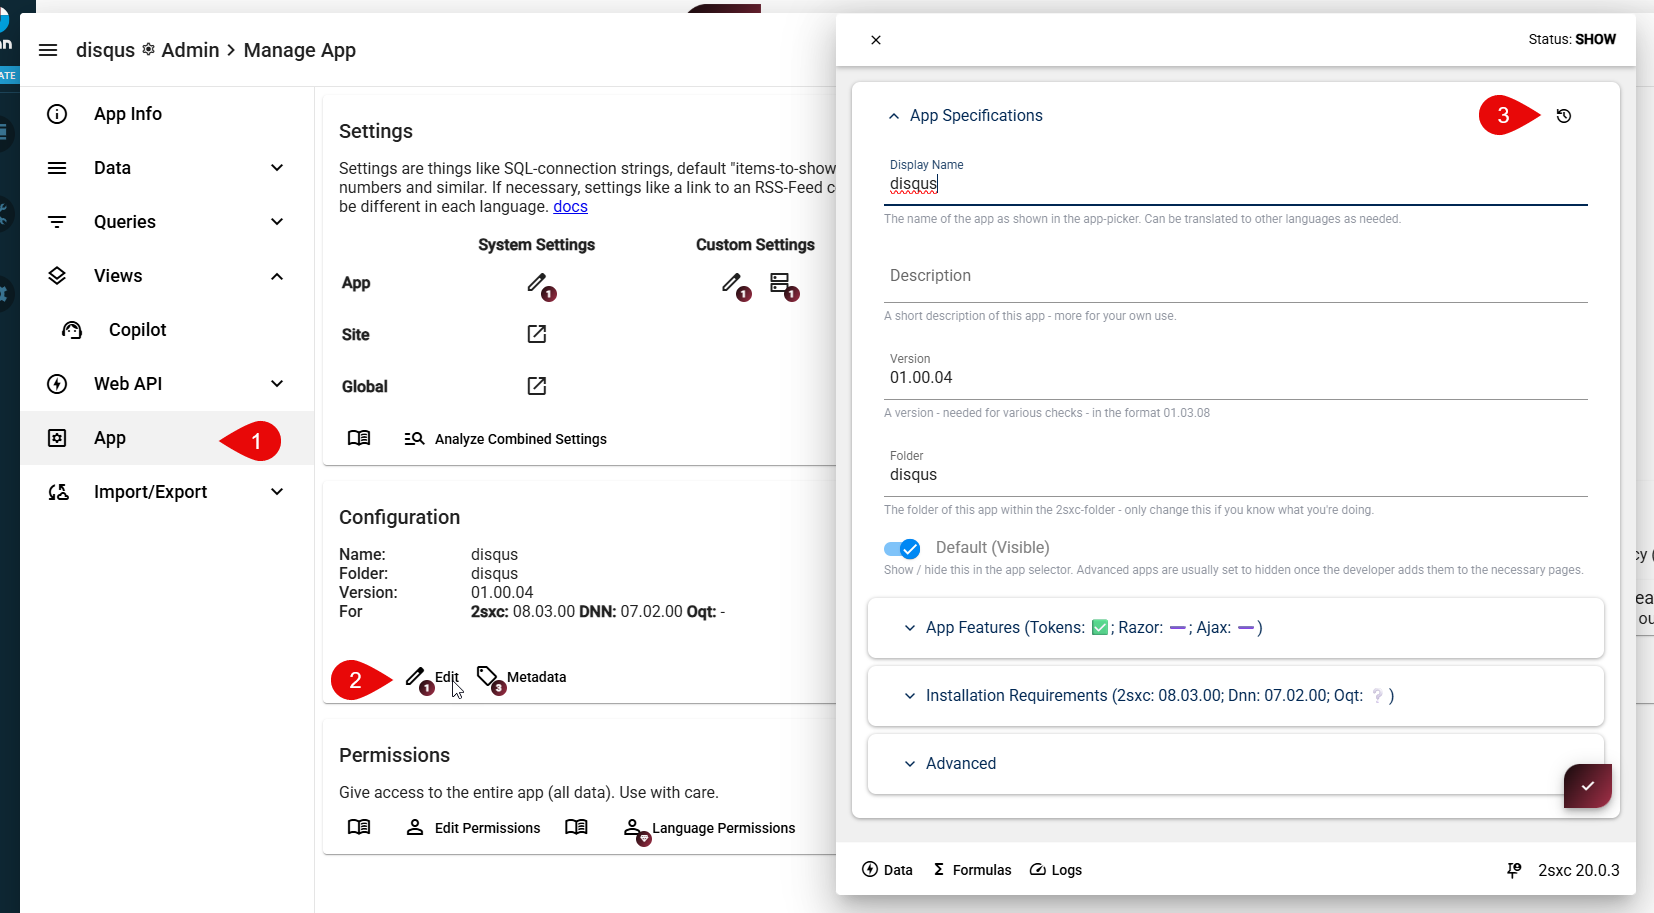Screen dimensions: 1654x913
Task: Open Data debug tab in footer
Action: tap(887, 870)
